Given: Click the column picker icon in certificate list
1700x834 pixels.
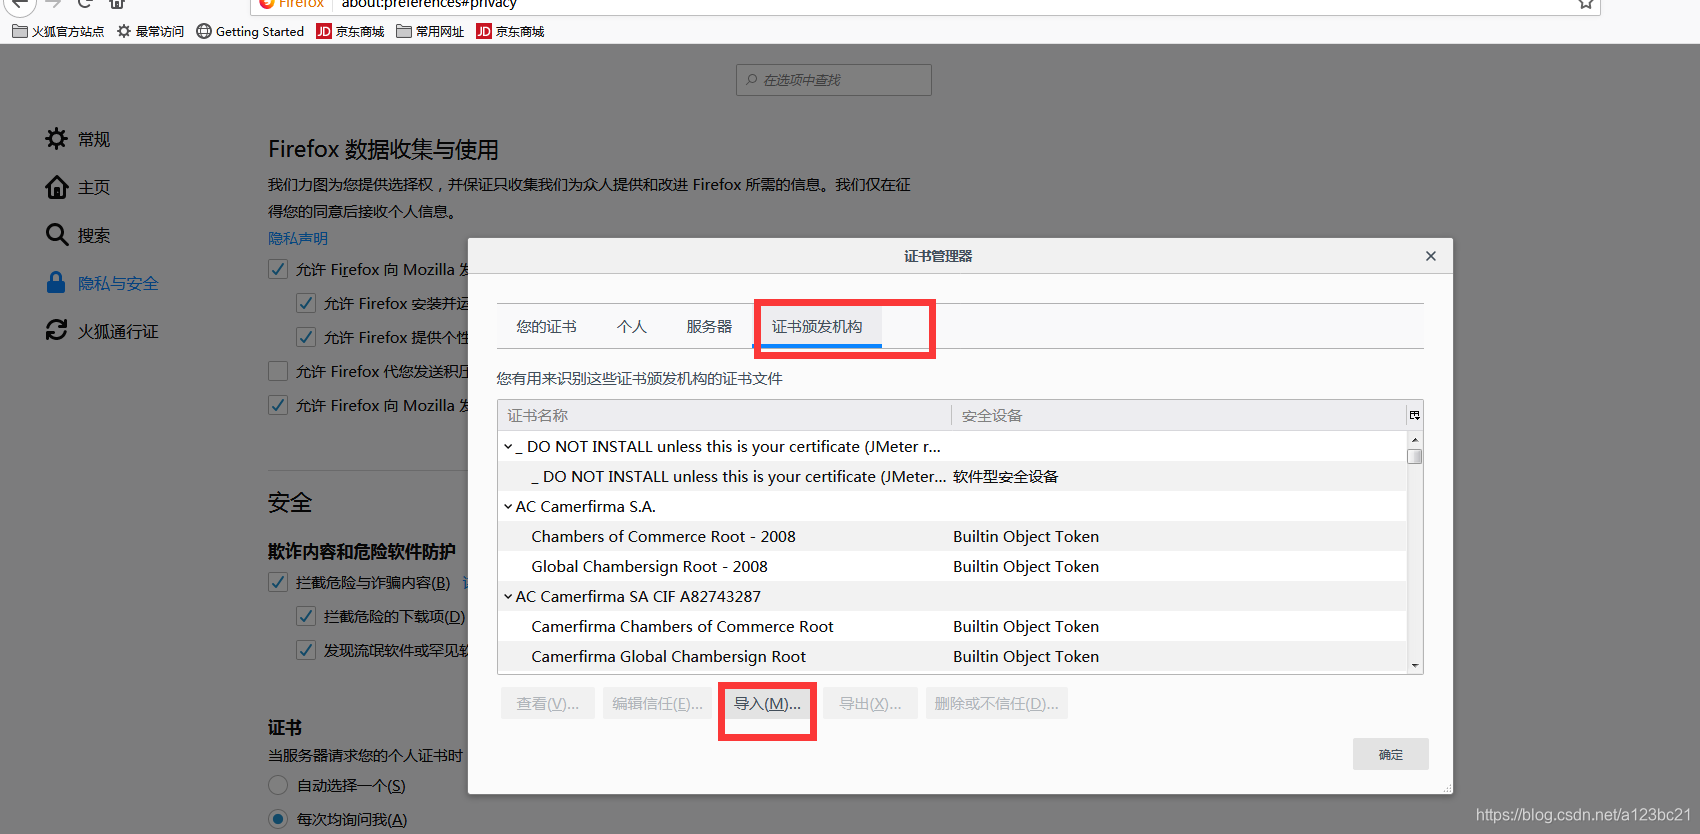Looking at the screenshot, I should coord(1414,415).
